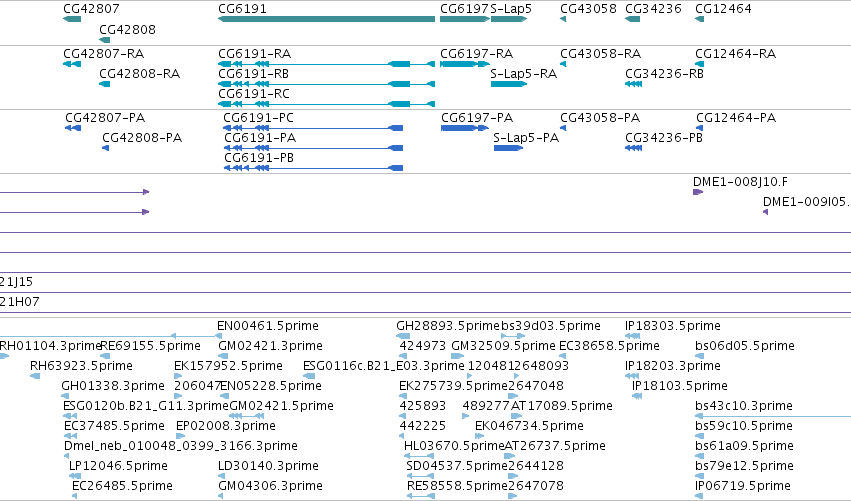This screenshot has height=501, width=851.
Task: Select the EC26485.5prime EST
Action: [x=75, y=496]
